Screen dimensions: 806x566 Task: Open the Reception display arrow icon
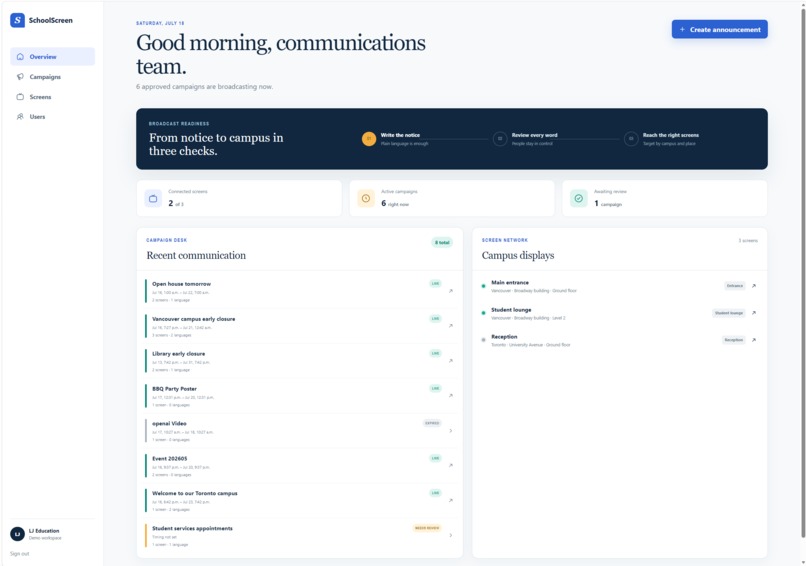(x=754, y=340)
